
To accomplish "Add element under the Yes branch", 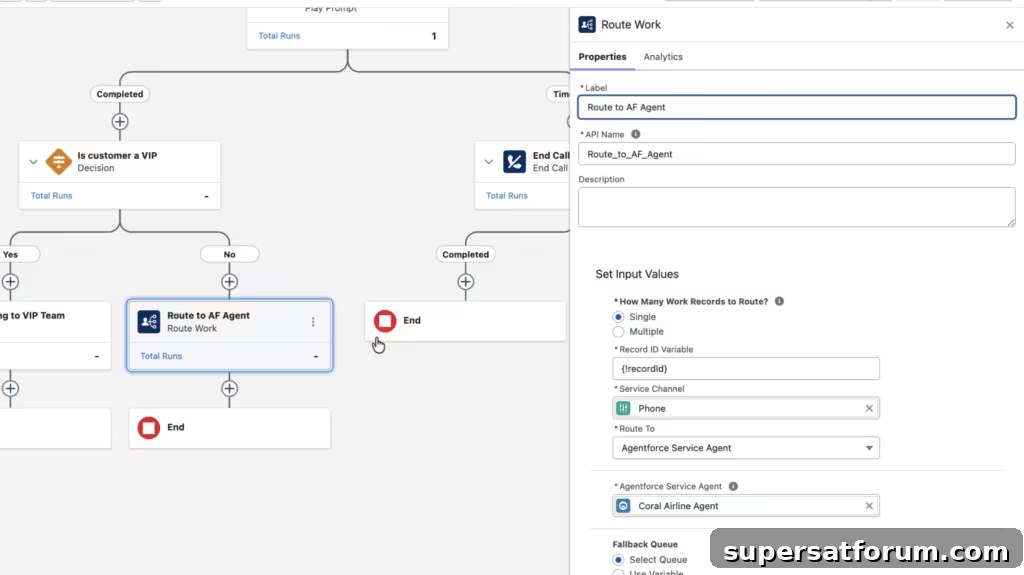I will point(10,282).
